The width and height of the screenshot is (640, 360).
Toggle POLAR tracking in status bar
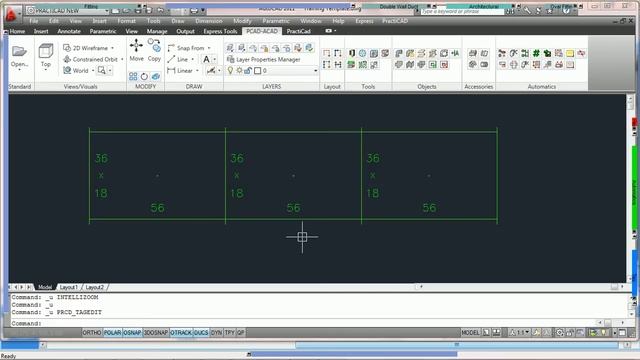point(113,333)
